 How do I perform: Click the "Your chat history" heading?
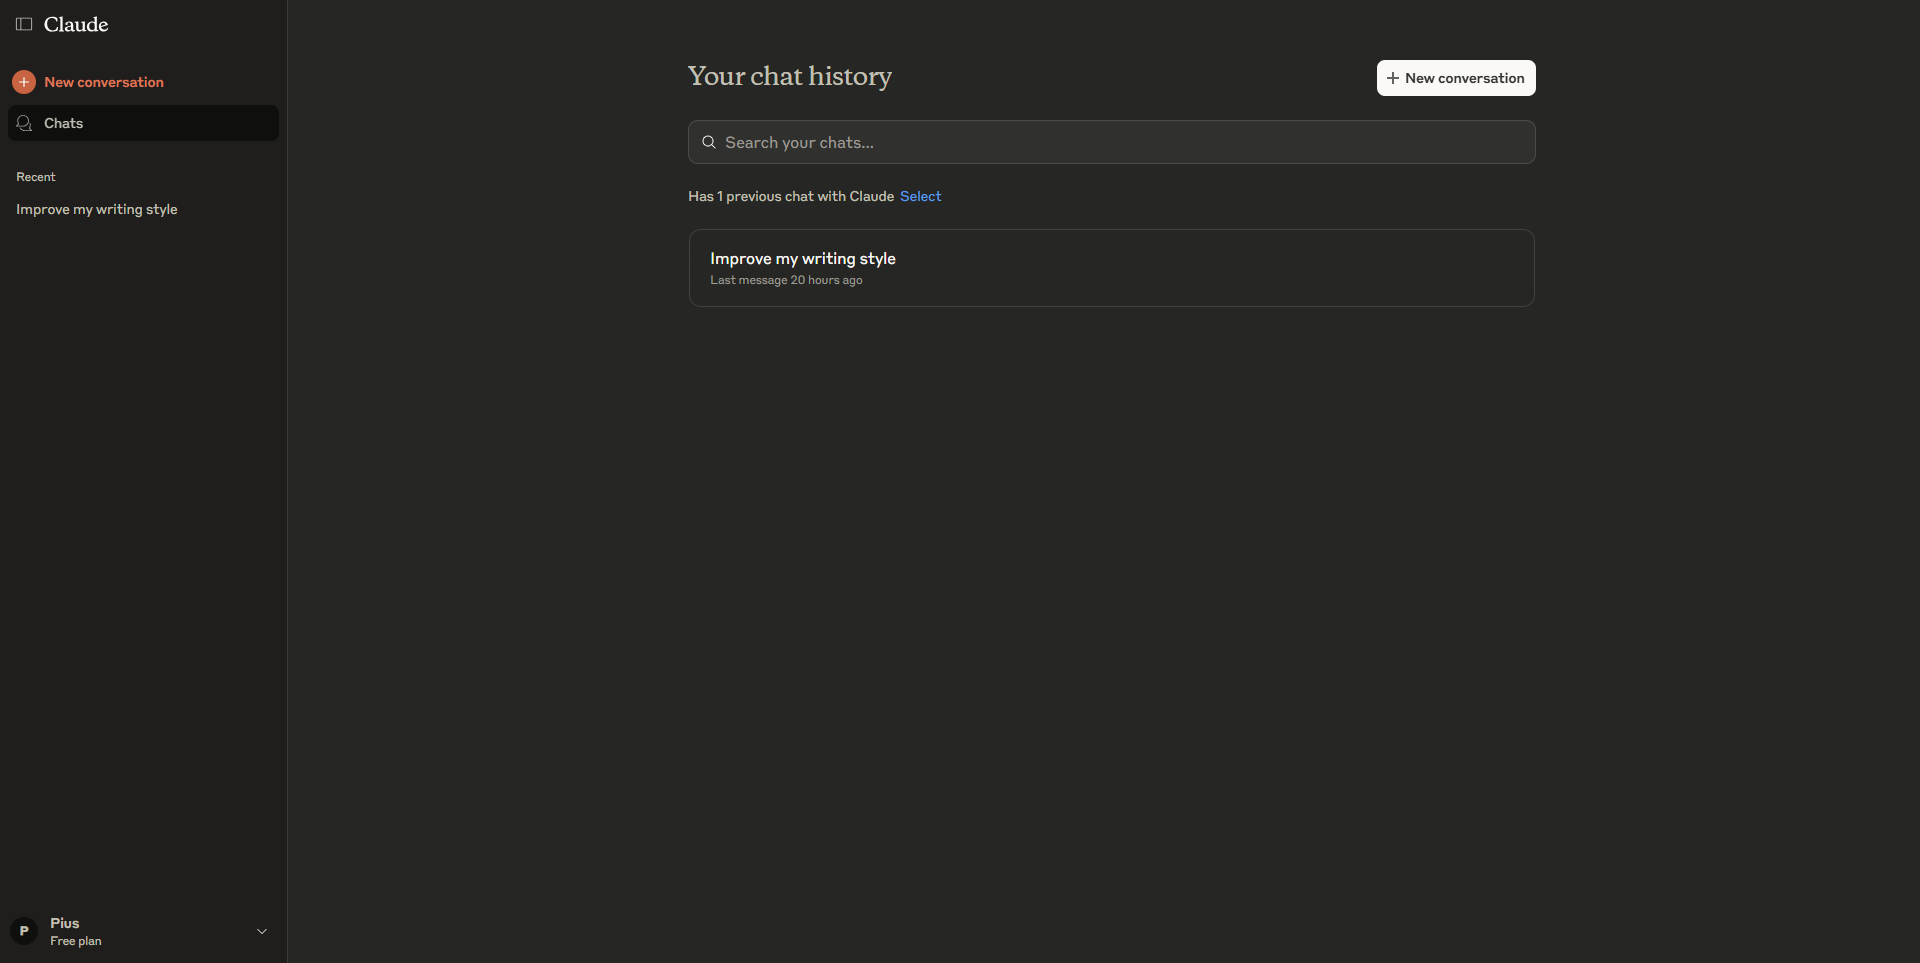pyautogui.click(x=790, y=76)
